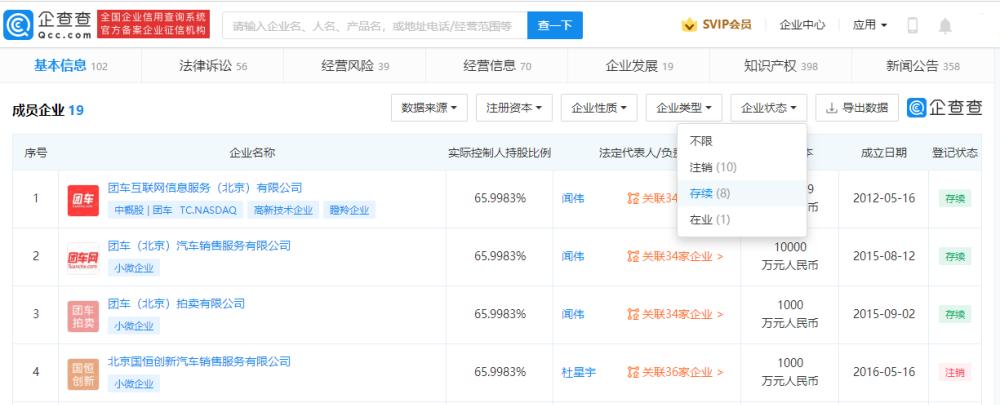This screenshot has width=1000, height=405.
Task: Click 闻伟 legal representative in row 3
Action: 573,314
